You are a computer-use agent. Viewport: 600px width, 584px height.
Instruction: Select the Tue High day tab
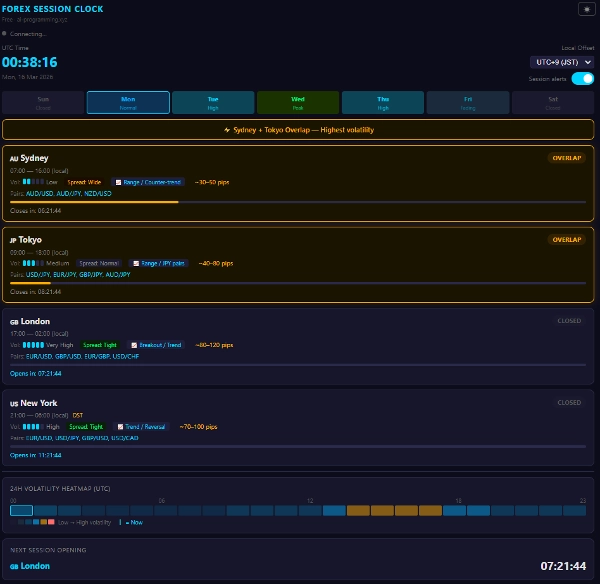coord(213,103)
